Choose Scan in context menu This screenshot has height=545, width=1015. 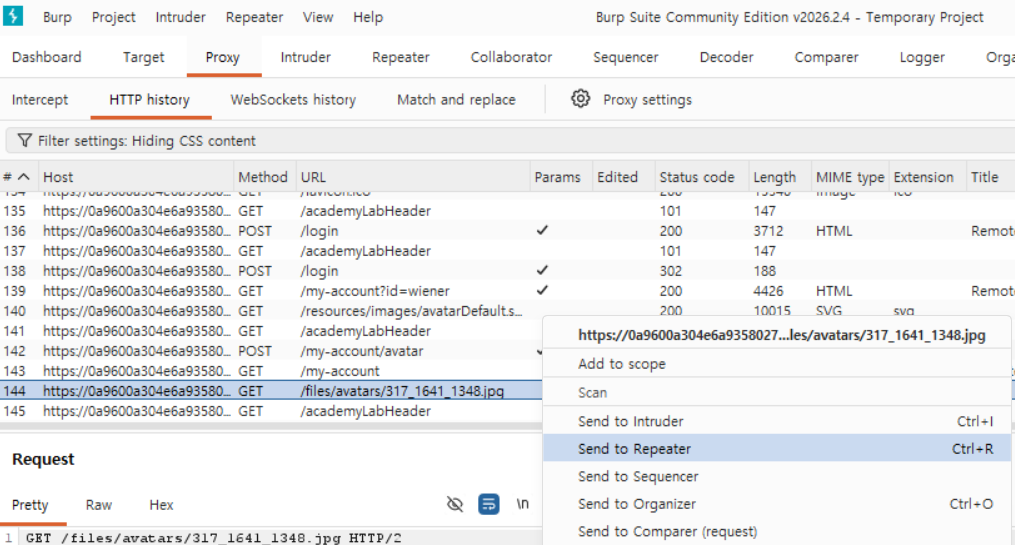(776, 392)
